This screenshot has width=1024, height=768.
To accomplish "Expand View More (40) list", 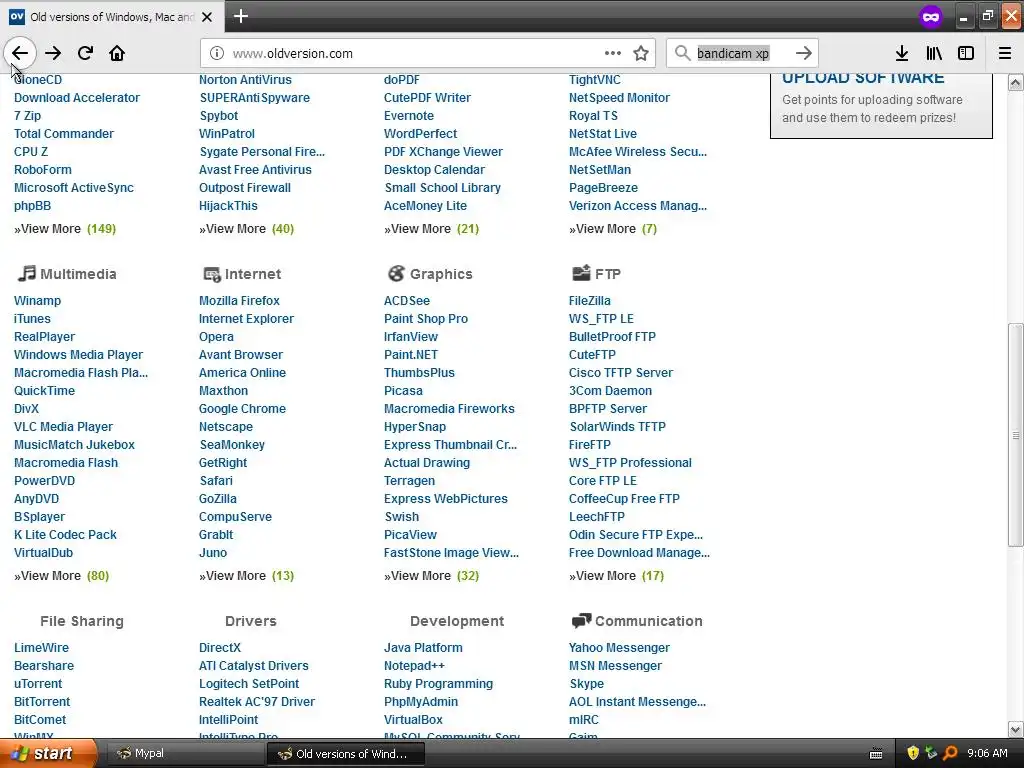I will (x=246, y=229).
